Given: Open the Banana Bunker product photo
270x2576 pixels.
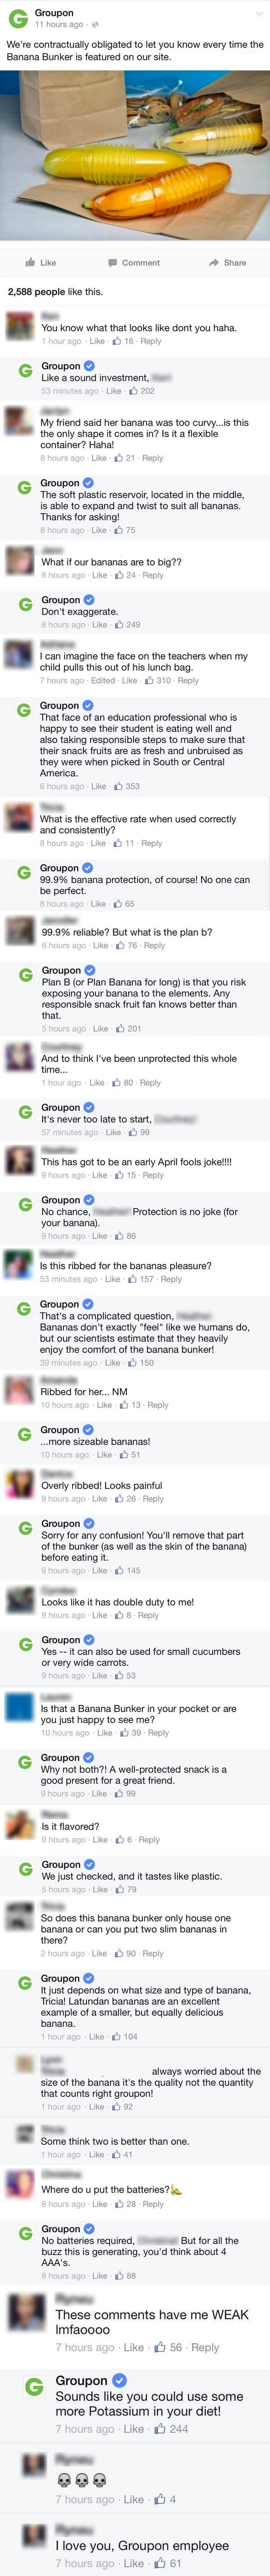Looking at the screenshot, I should pyautogui.click(x=135, y=160).
